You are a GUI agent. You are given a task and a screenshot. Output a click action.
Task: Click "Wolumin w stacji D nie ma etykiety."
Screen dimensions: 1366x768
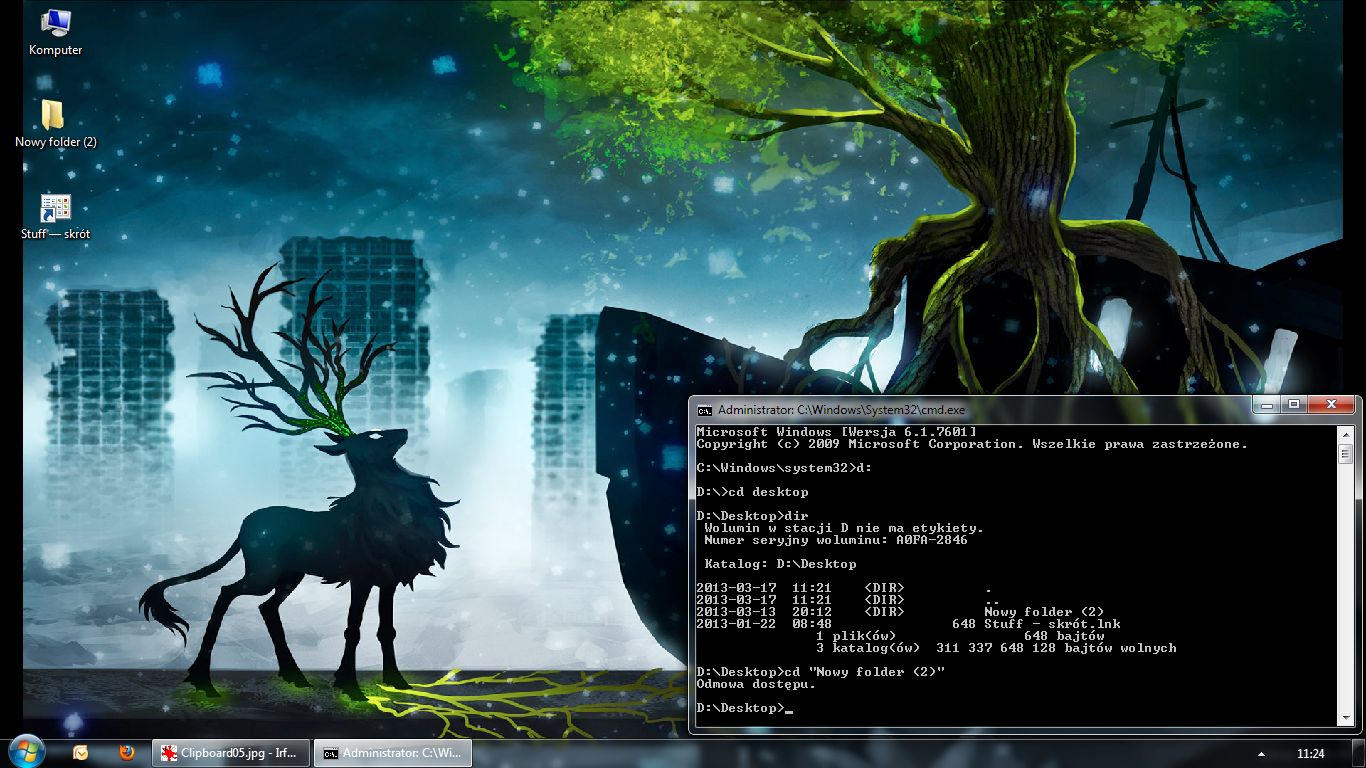844,528
